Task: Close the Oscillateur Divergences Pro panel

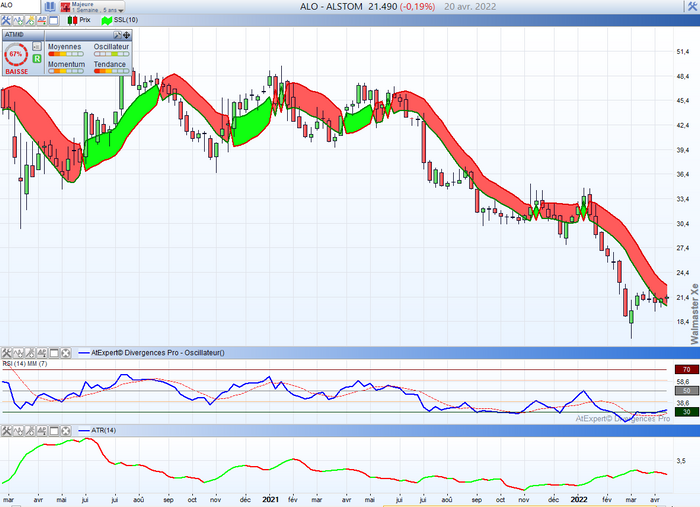Action: (x=66, y=353)
